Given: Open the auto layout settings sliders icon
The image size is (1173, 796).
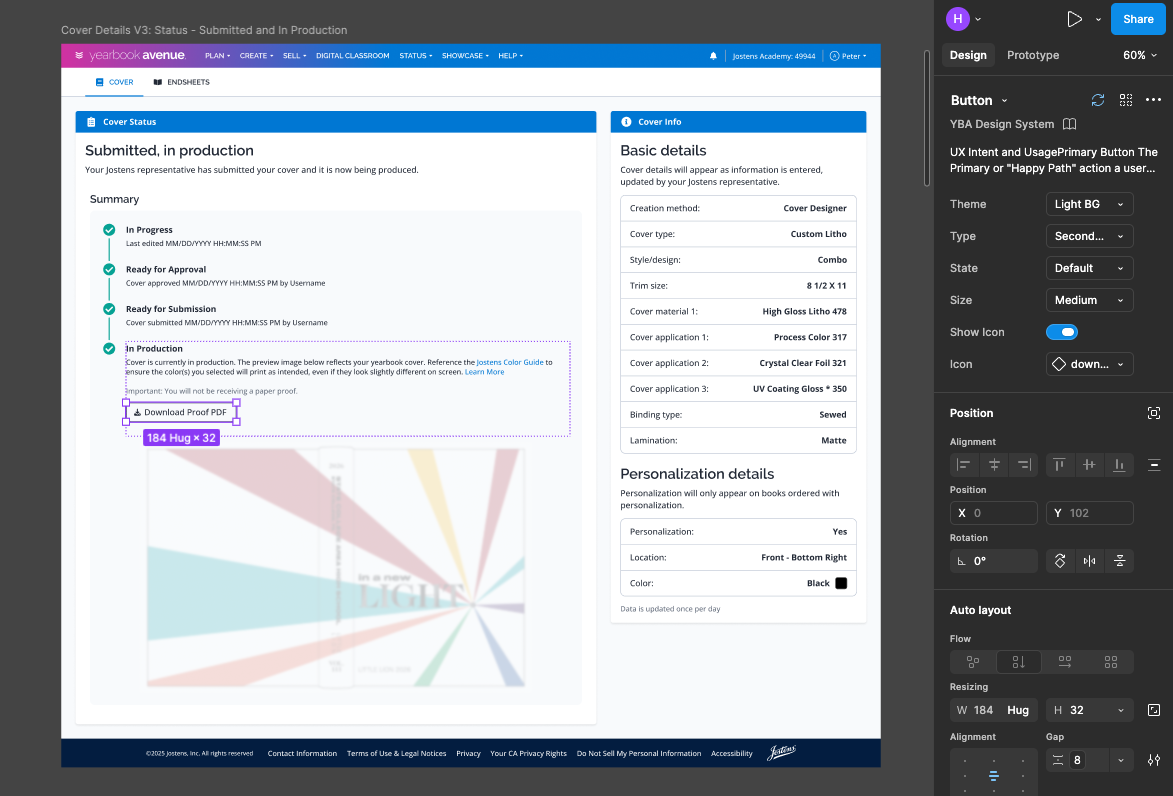Looking at the screenshot, I should (1154, 760).
